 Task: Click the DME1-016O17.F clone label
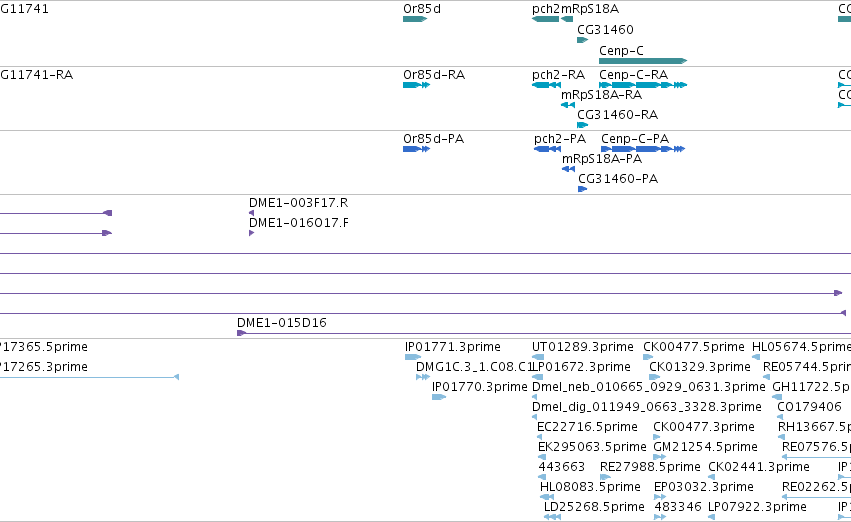pos(299,223)
